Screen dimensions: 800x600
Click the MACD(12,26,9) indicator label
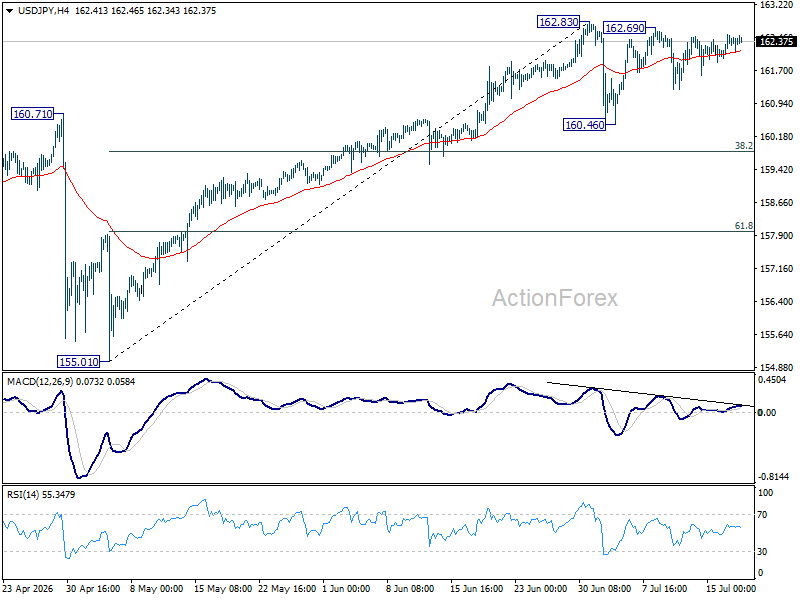(41, 382)
